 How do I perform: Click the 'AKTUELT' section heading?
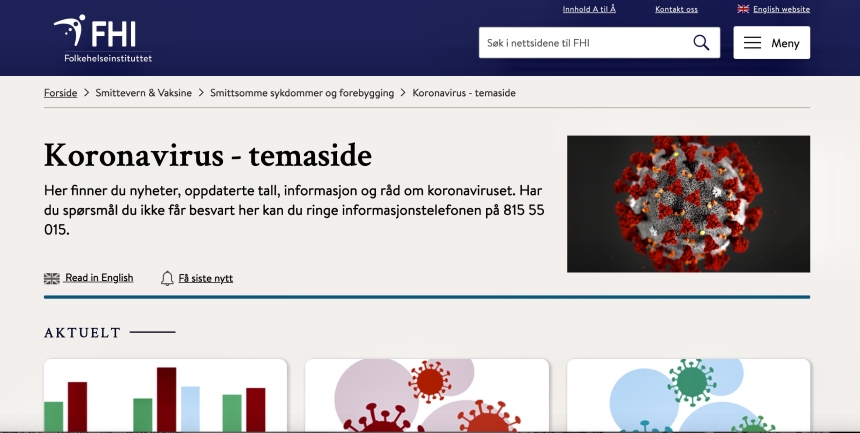point(82,333)
